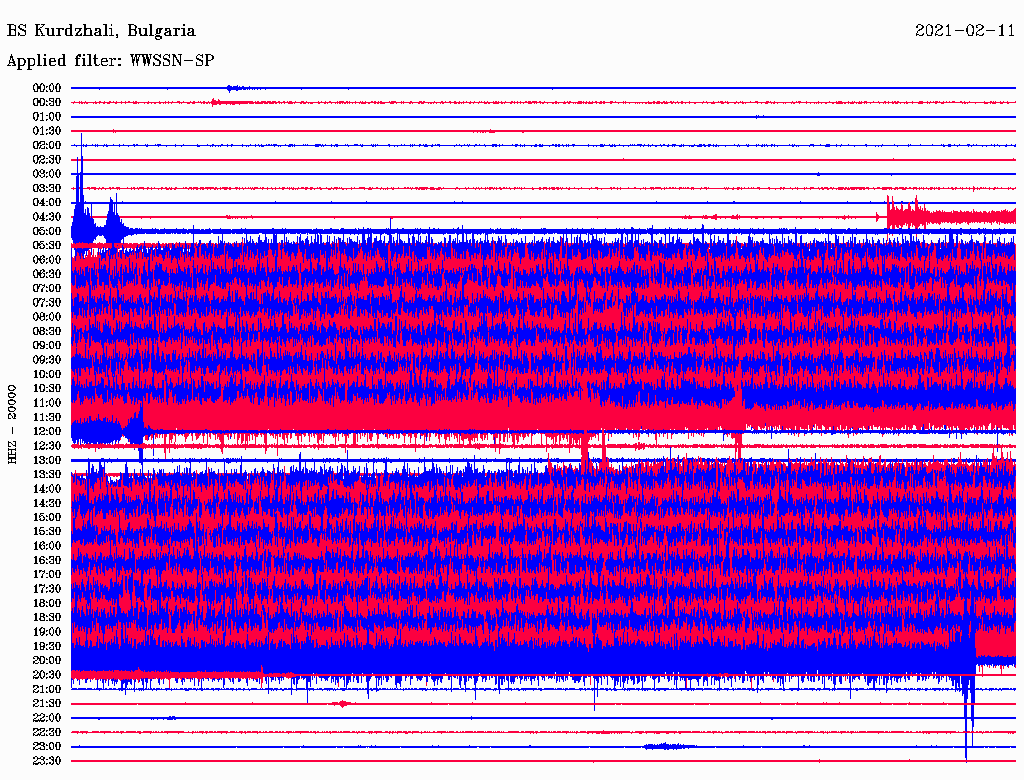
Task: Click the small red event on the 21:30 trace
Action: (342, 704)
